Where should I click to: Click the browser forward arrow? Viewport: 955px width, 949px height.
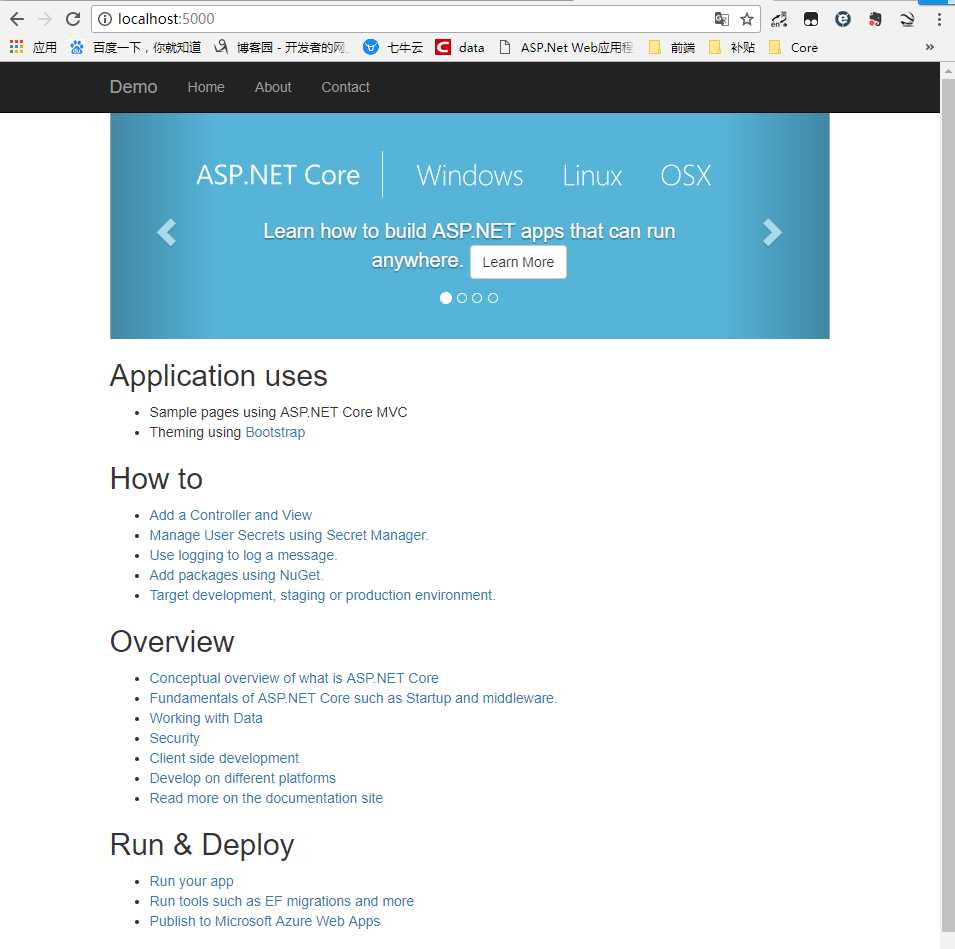45,19
